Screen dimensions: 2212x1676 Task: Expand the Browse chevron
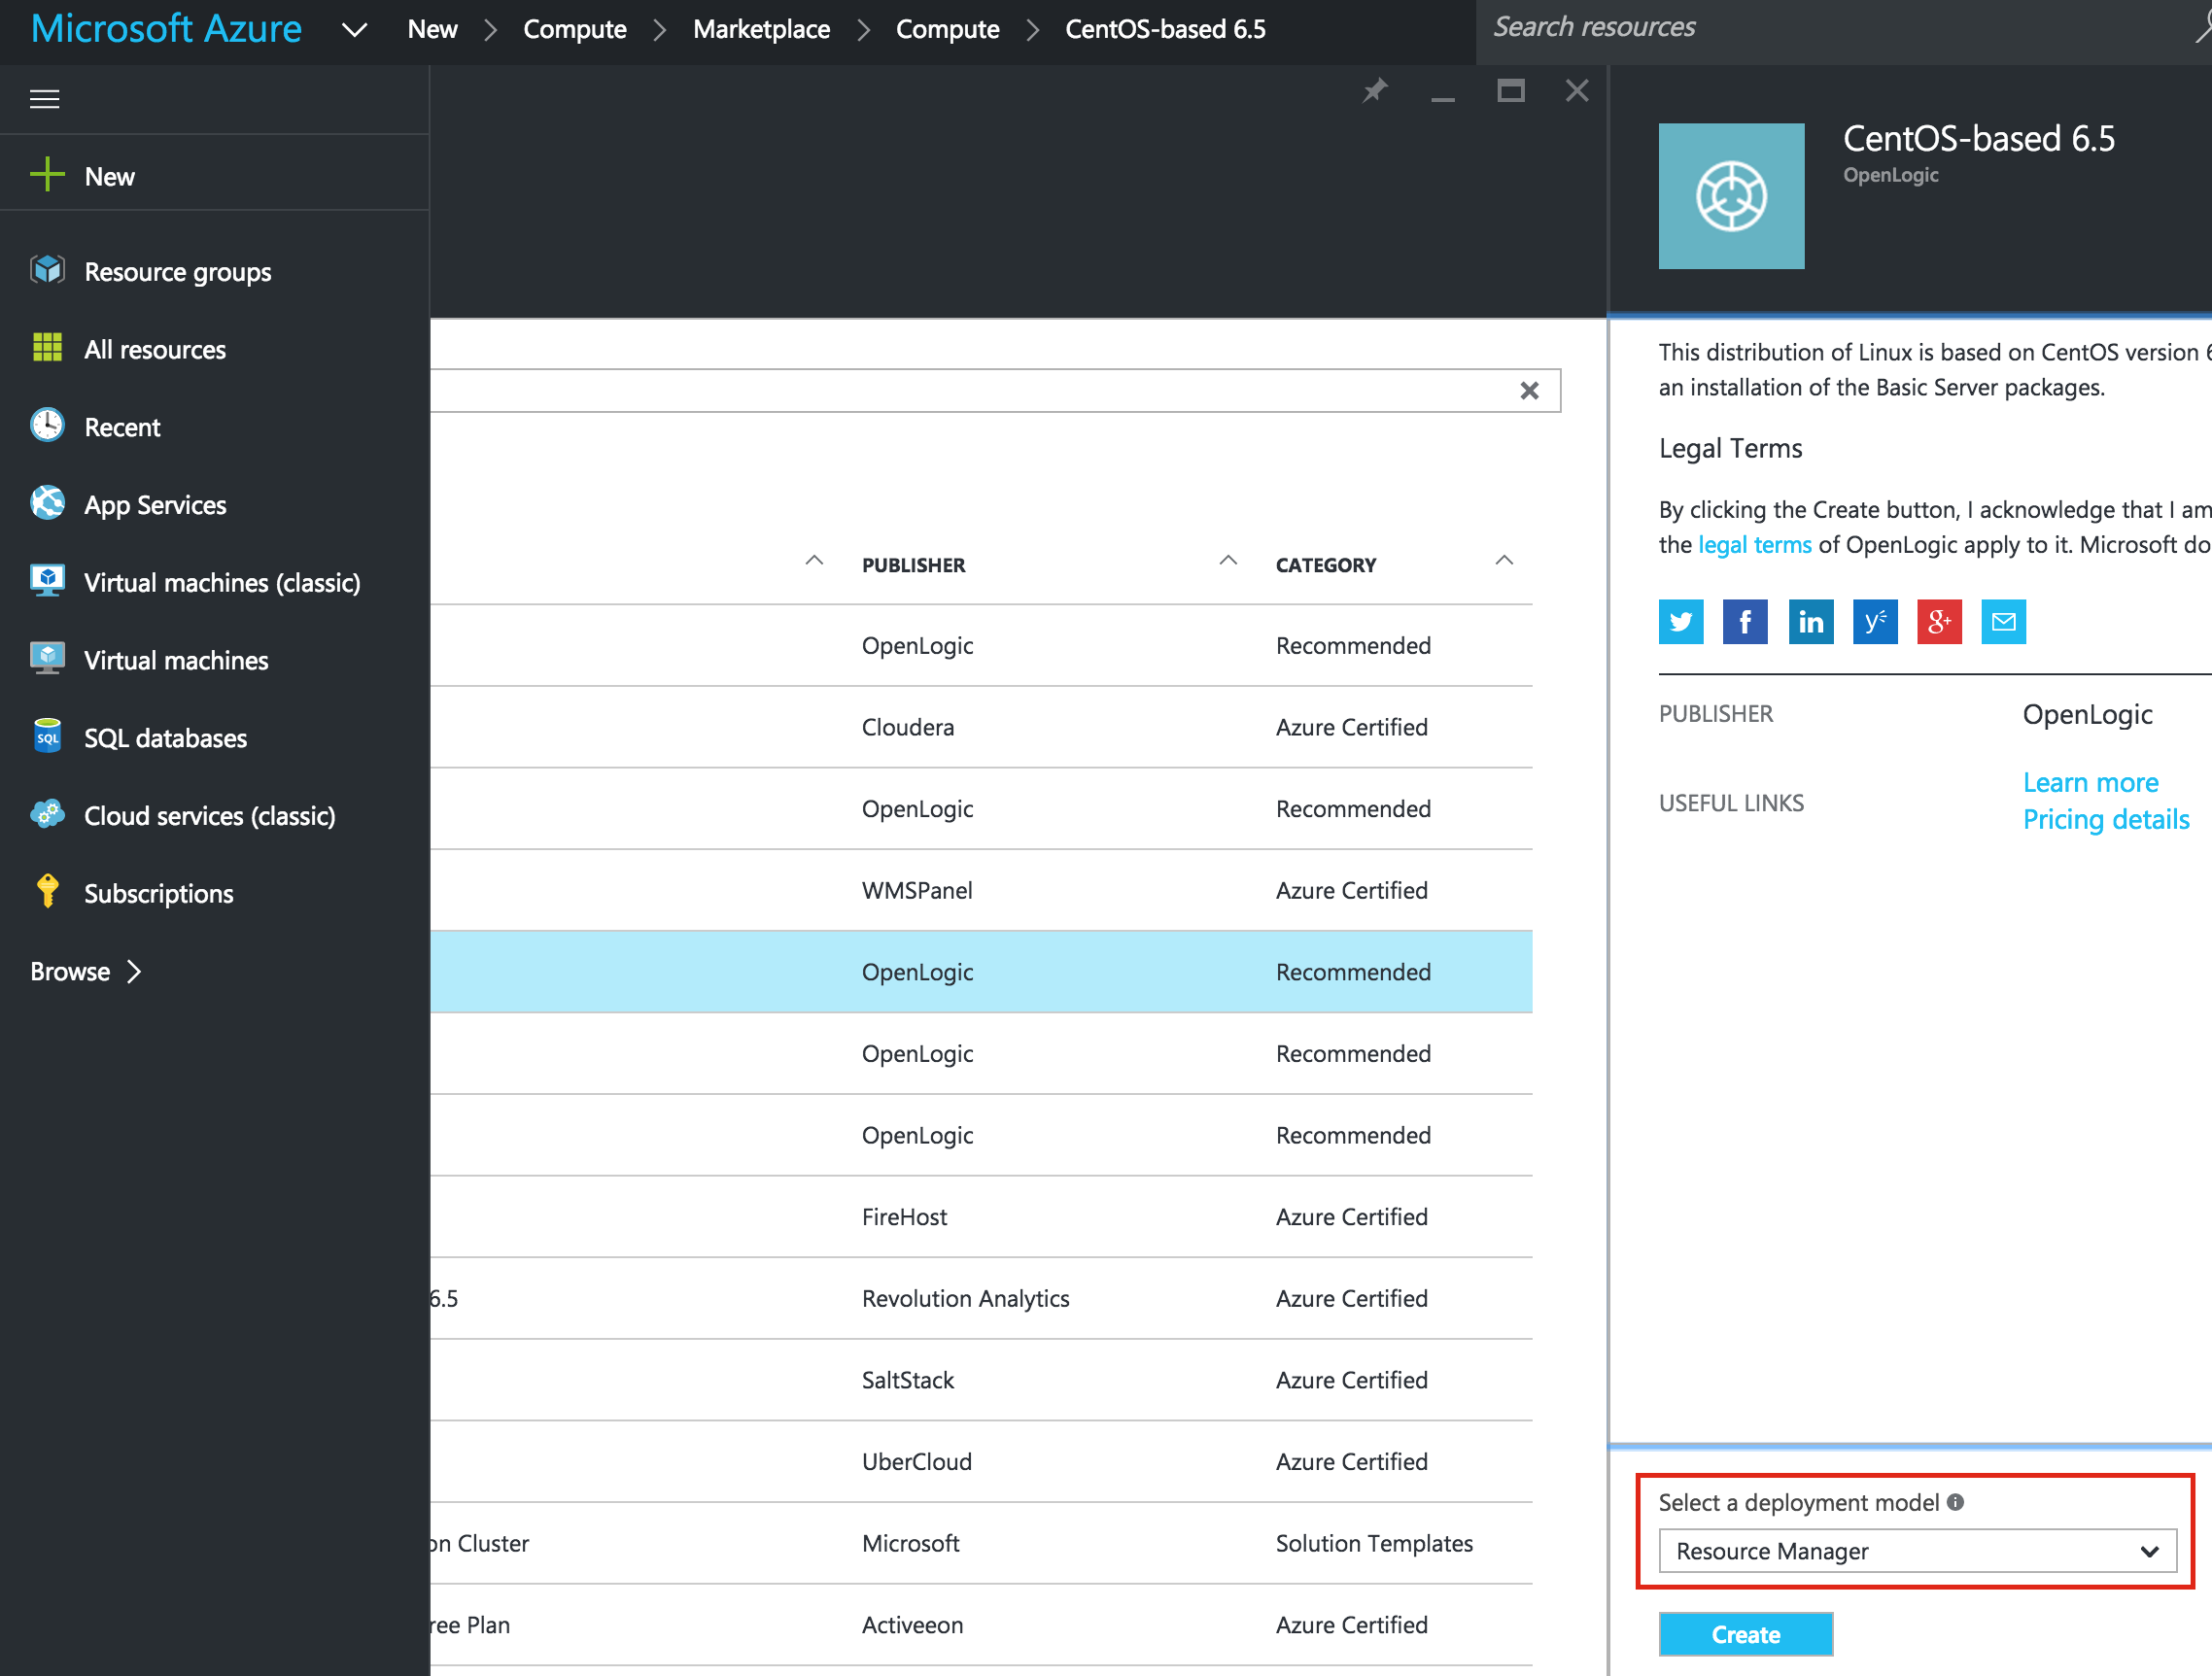[x=134, y=971]
